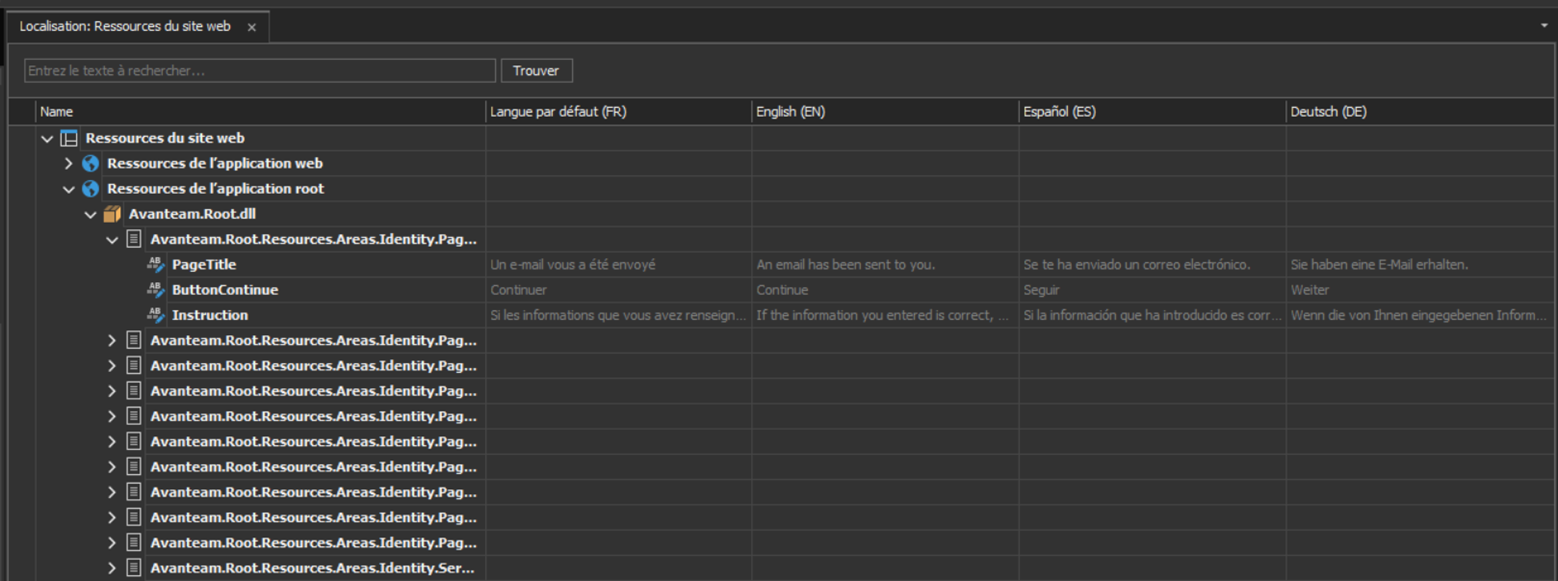1558x581 pixels.
Task: Click the string icon beside ButtonContinue
Action: (156, 290)
